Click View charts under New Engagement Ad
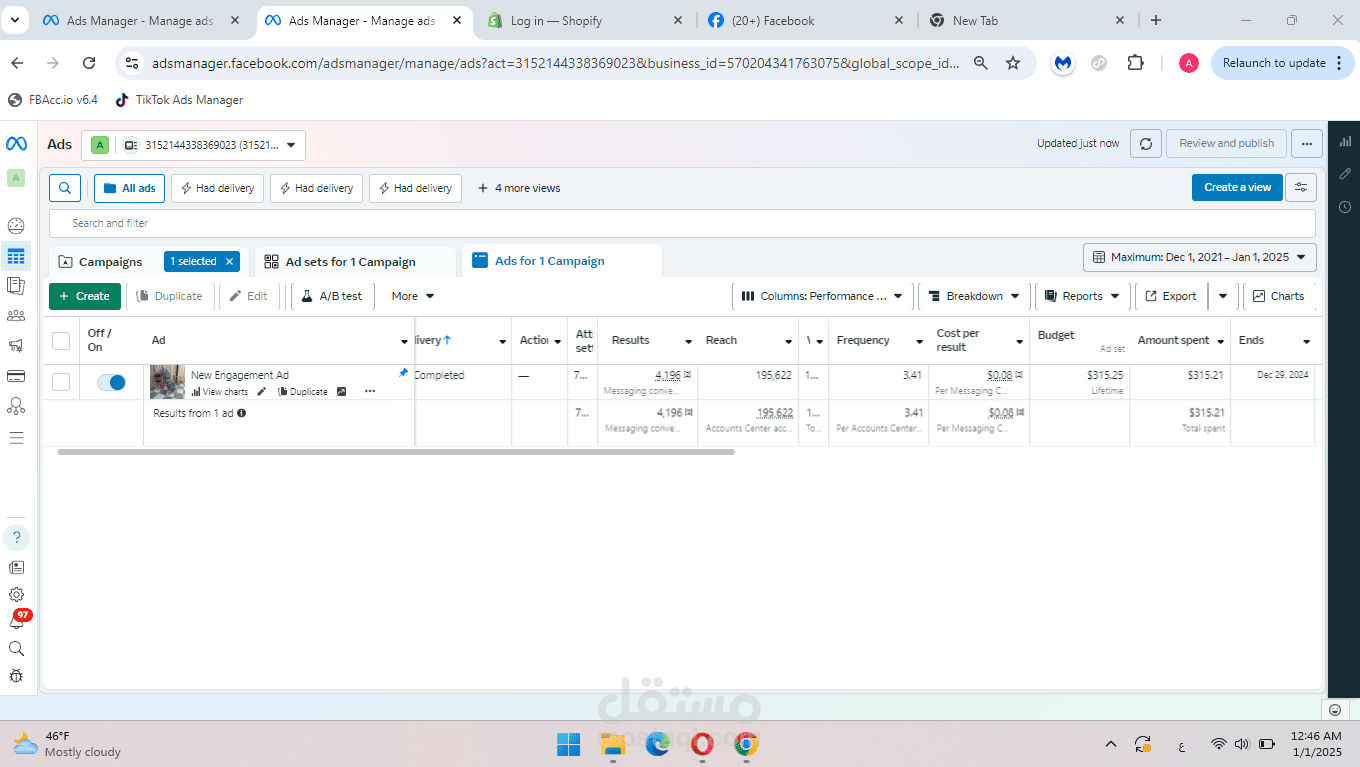 coord(219,392)
